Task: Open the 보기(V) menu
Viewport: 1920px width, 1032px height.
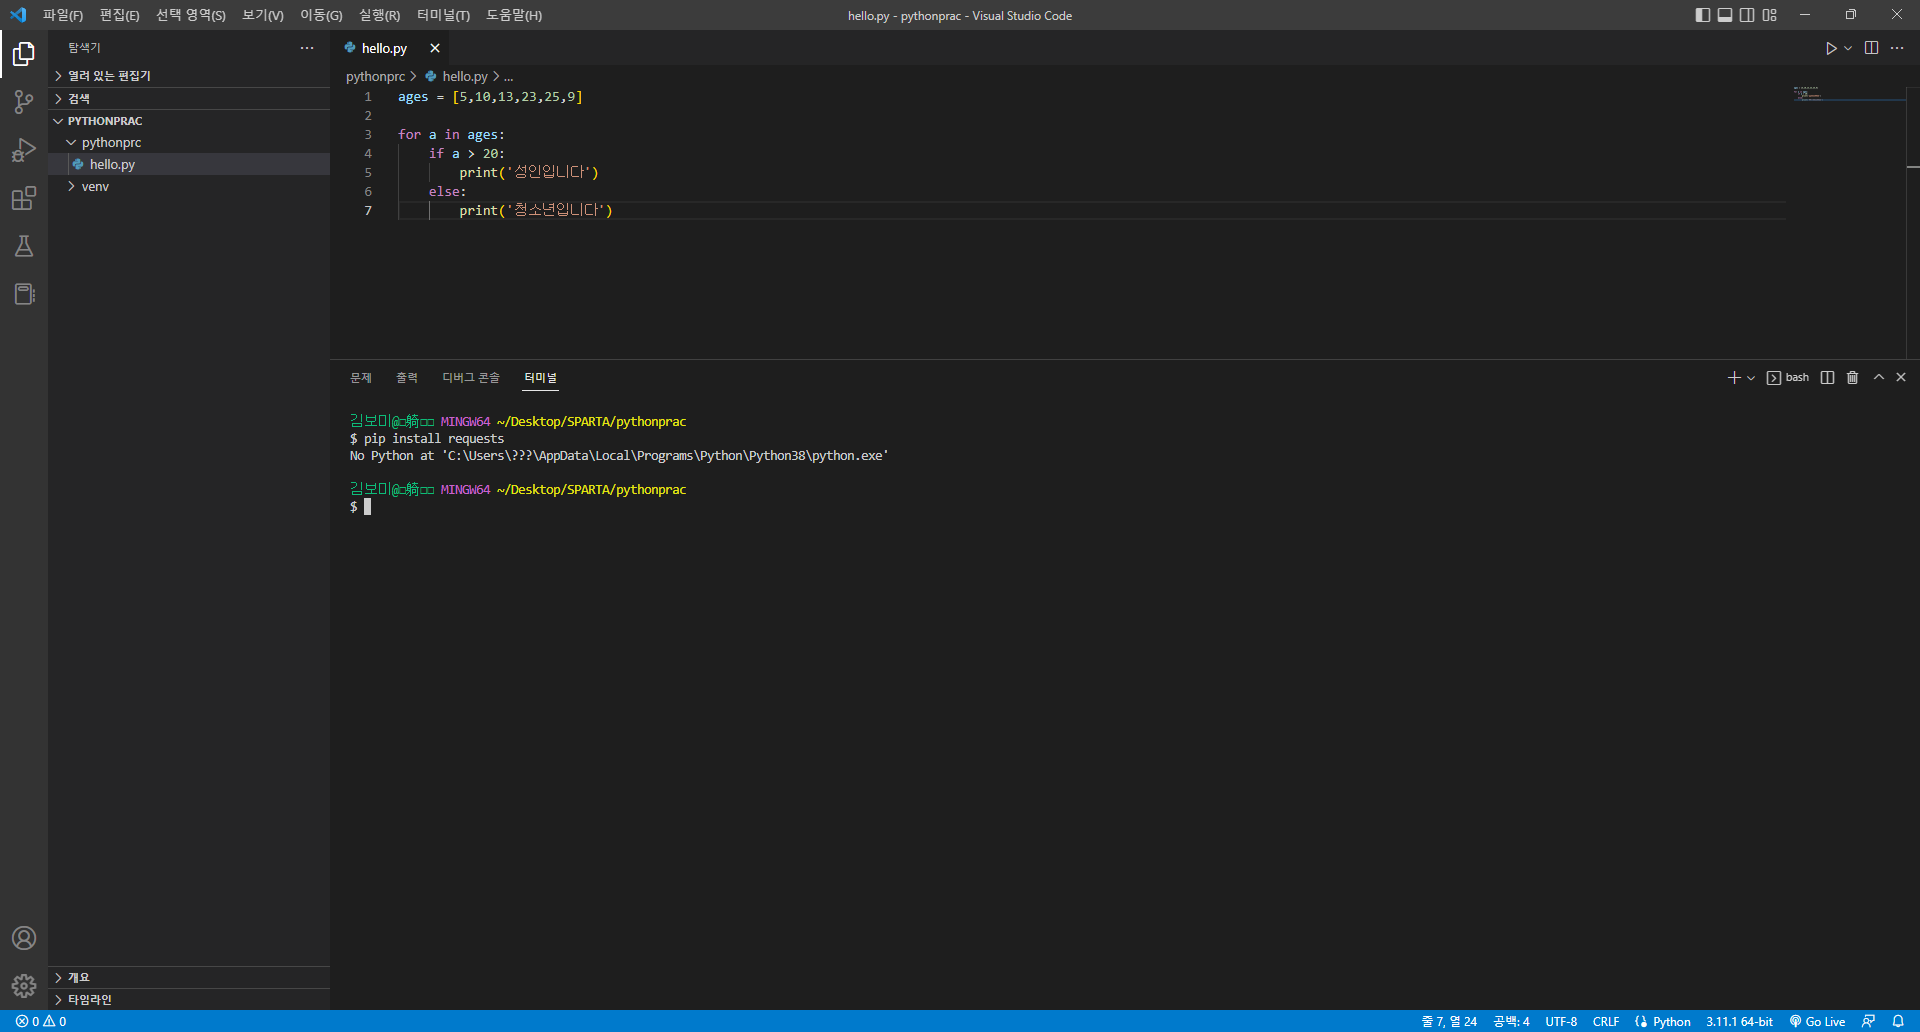Action: pos(263,15)
